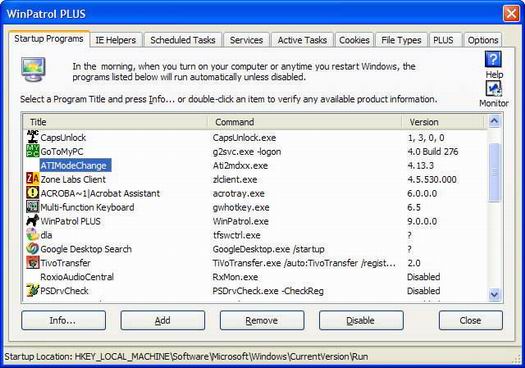Click the Google Desktop Search swirl icon
525x368 pixels.
coord(32,248)
